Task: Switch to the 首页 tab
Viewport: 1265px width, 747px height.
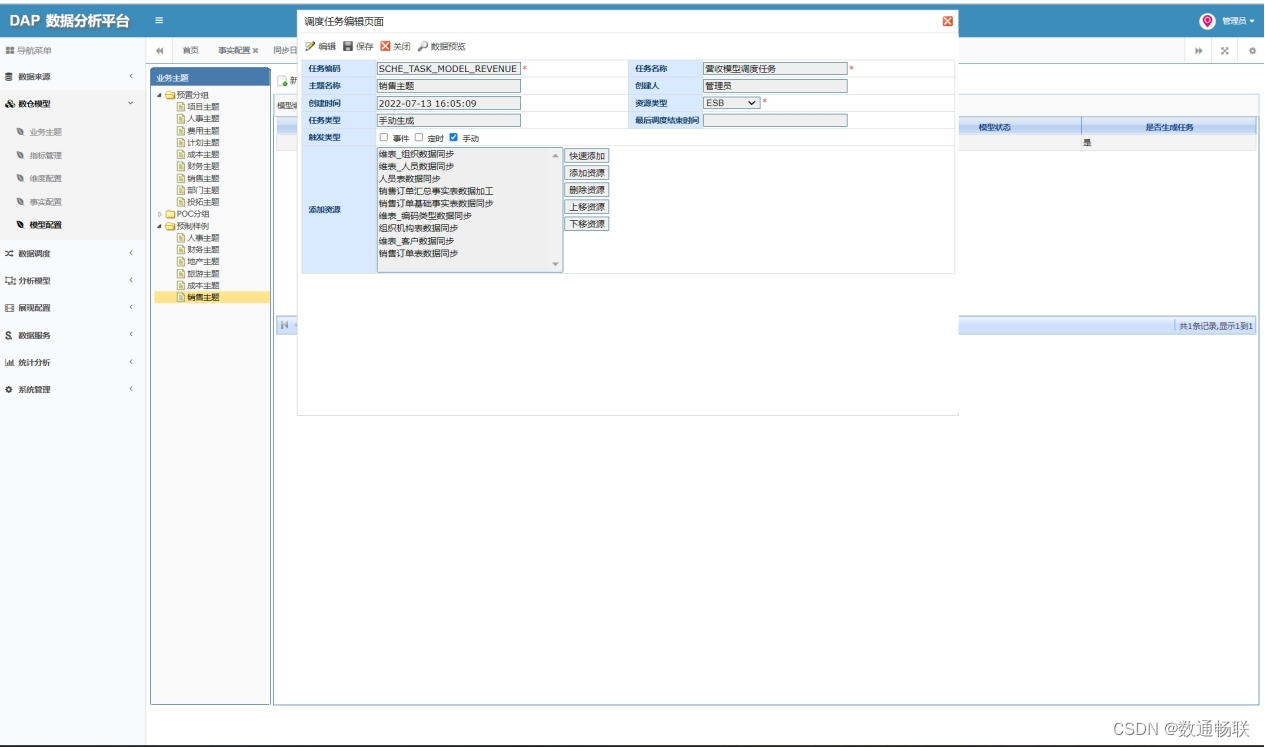Action: click(x=190, y=50)
